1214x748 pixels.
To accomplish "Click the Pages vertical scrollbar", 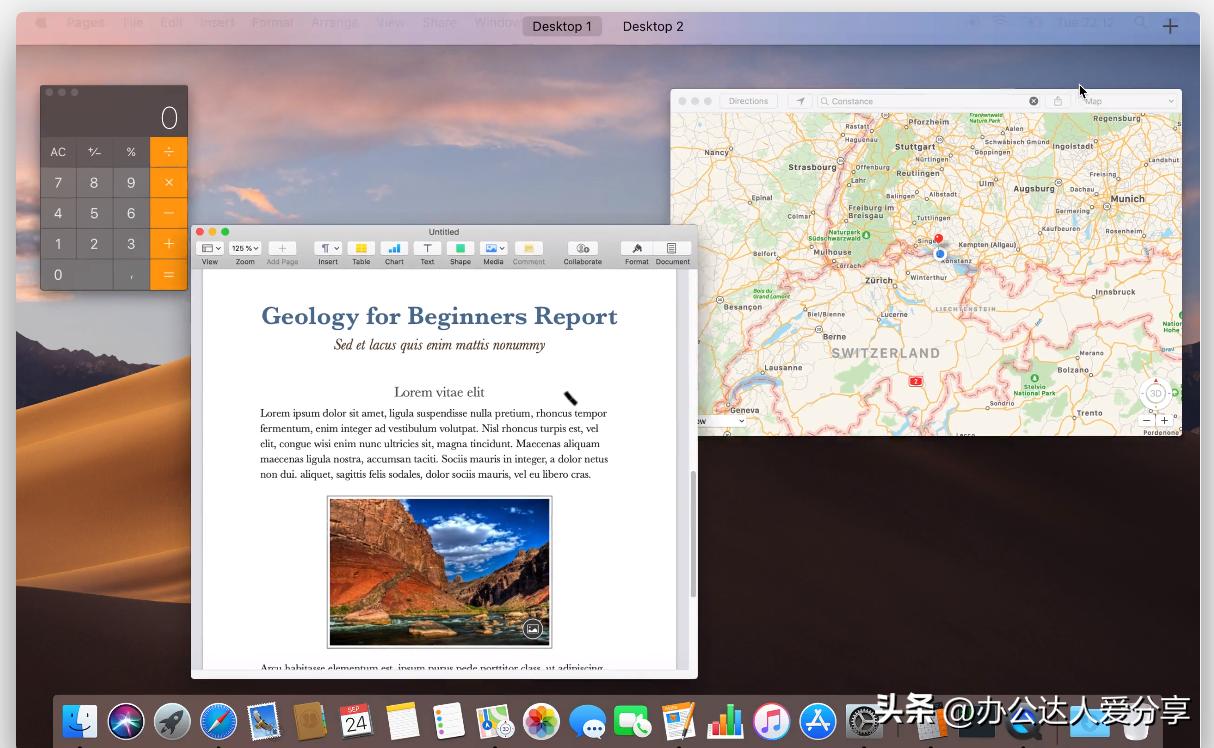I will pyautogui.click(x=692, y=534).
